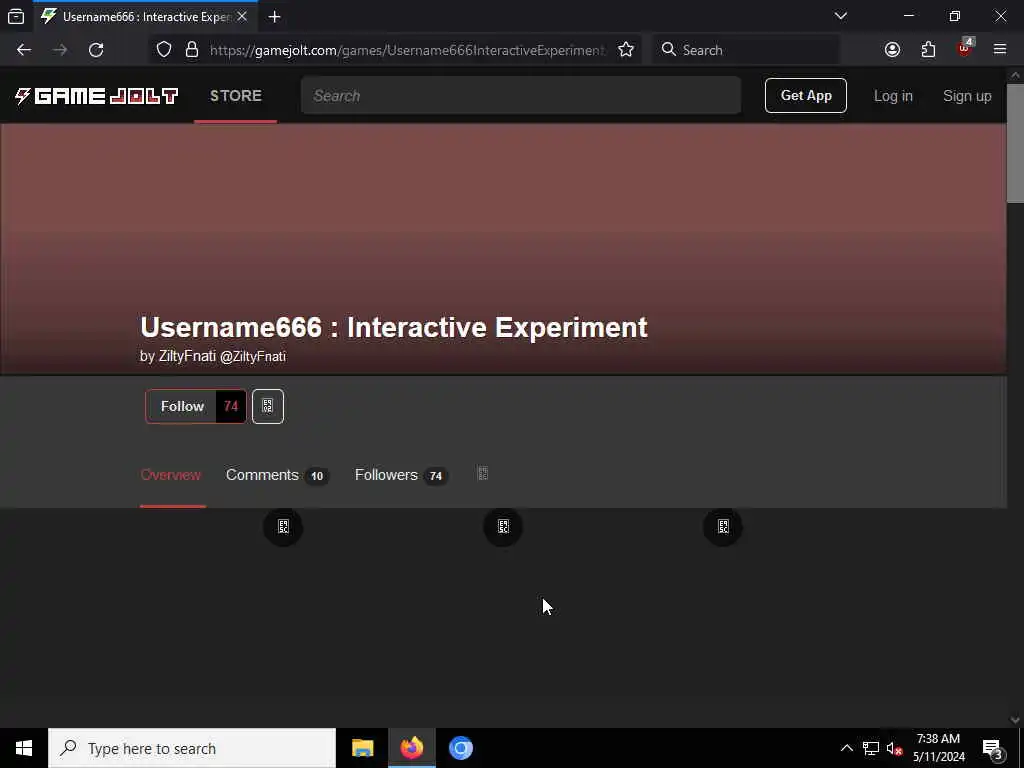Click the first round icon below Overview
The image size is (1024, 768).
tap(283, 526)
